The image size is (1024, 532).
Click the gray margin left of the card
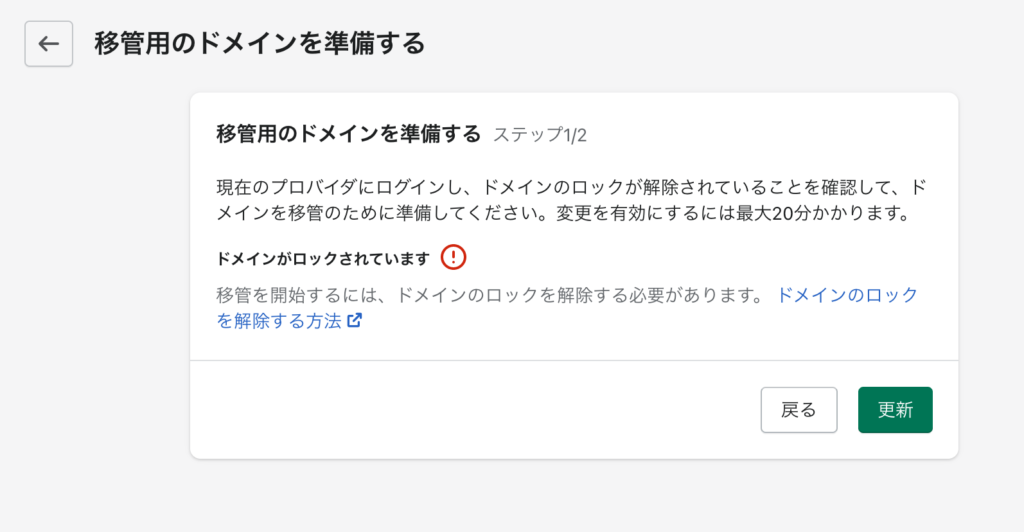(x=95, y=274)
